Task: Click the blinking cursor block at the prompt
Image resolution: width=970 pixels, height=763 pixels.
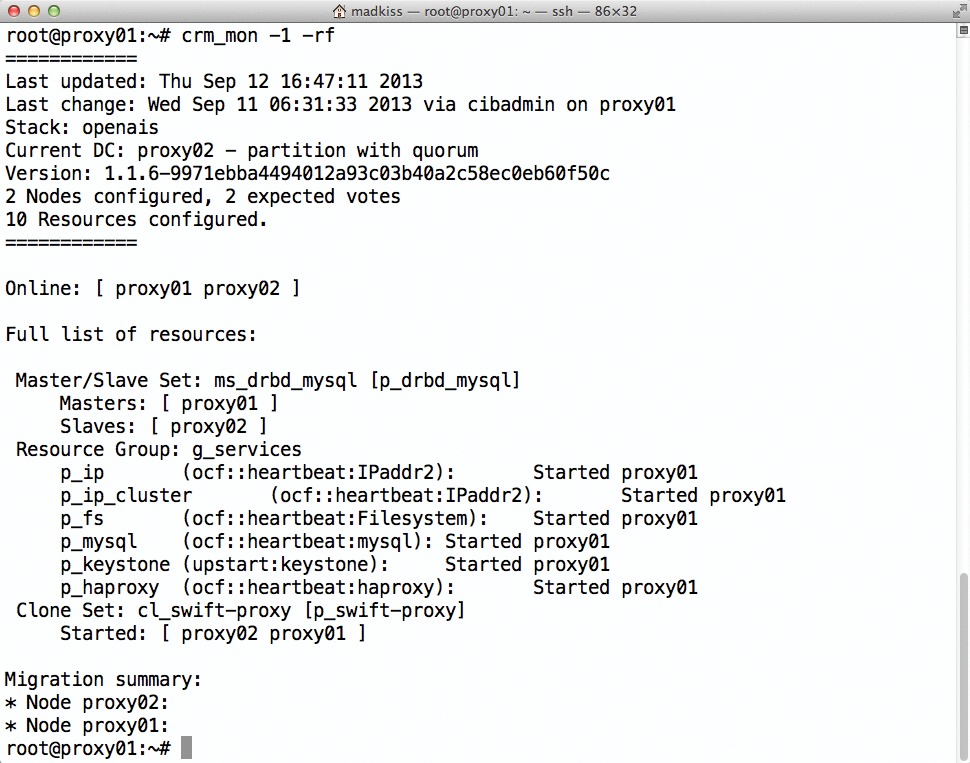Action: [185, 747]
